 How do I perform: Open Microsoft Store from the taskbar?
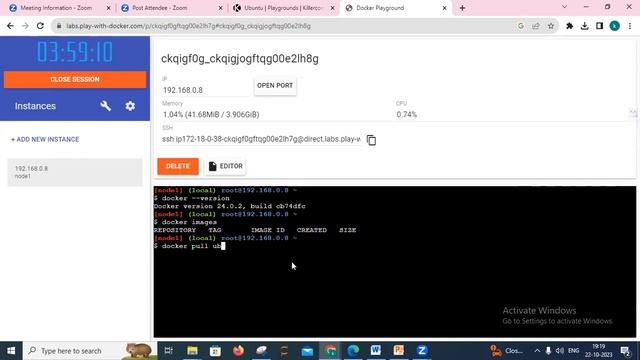click(215, 351)
